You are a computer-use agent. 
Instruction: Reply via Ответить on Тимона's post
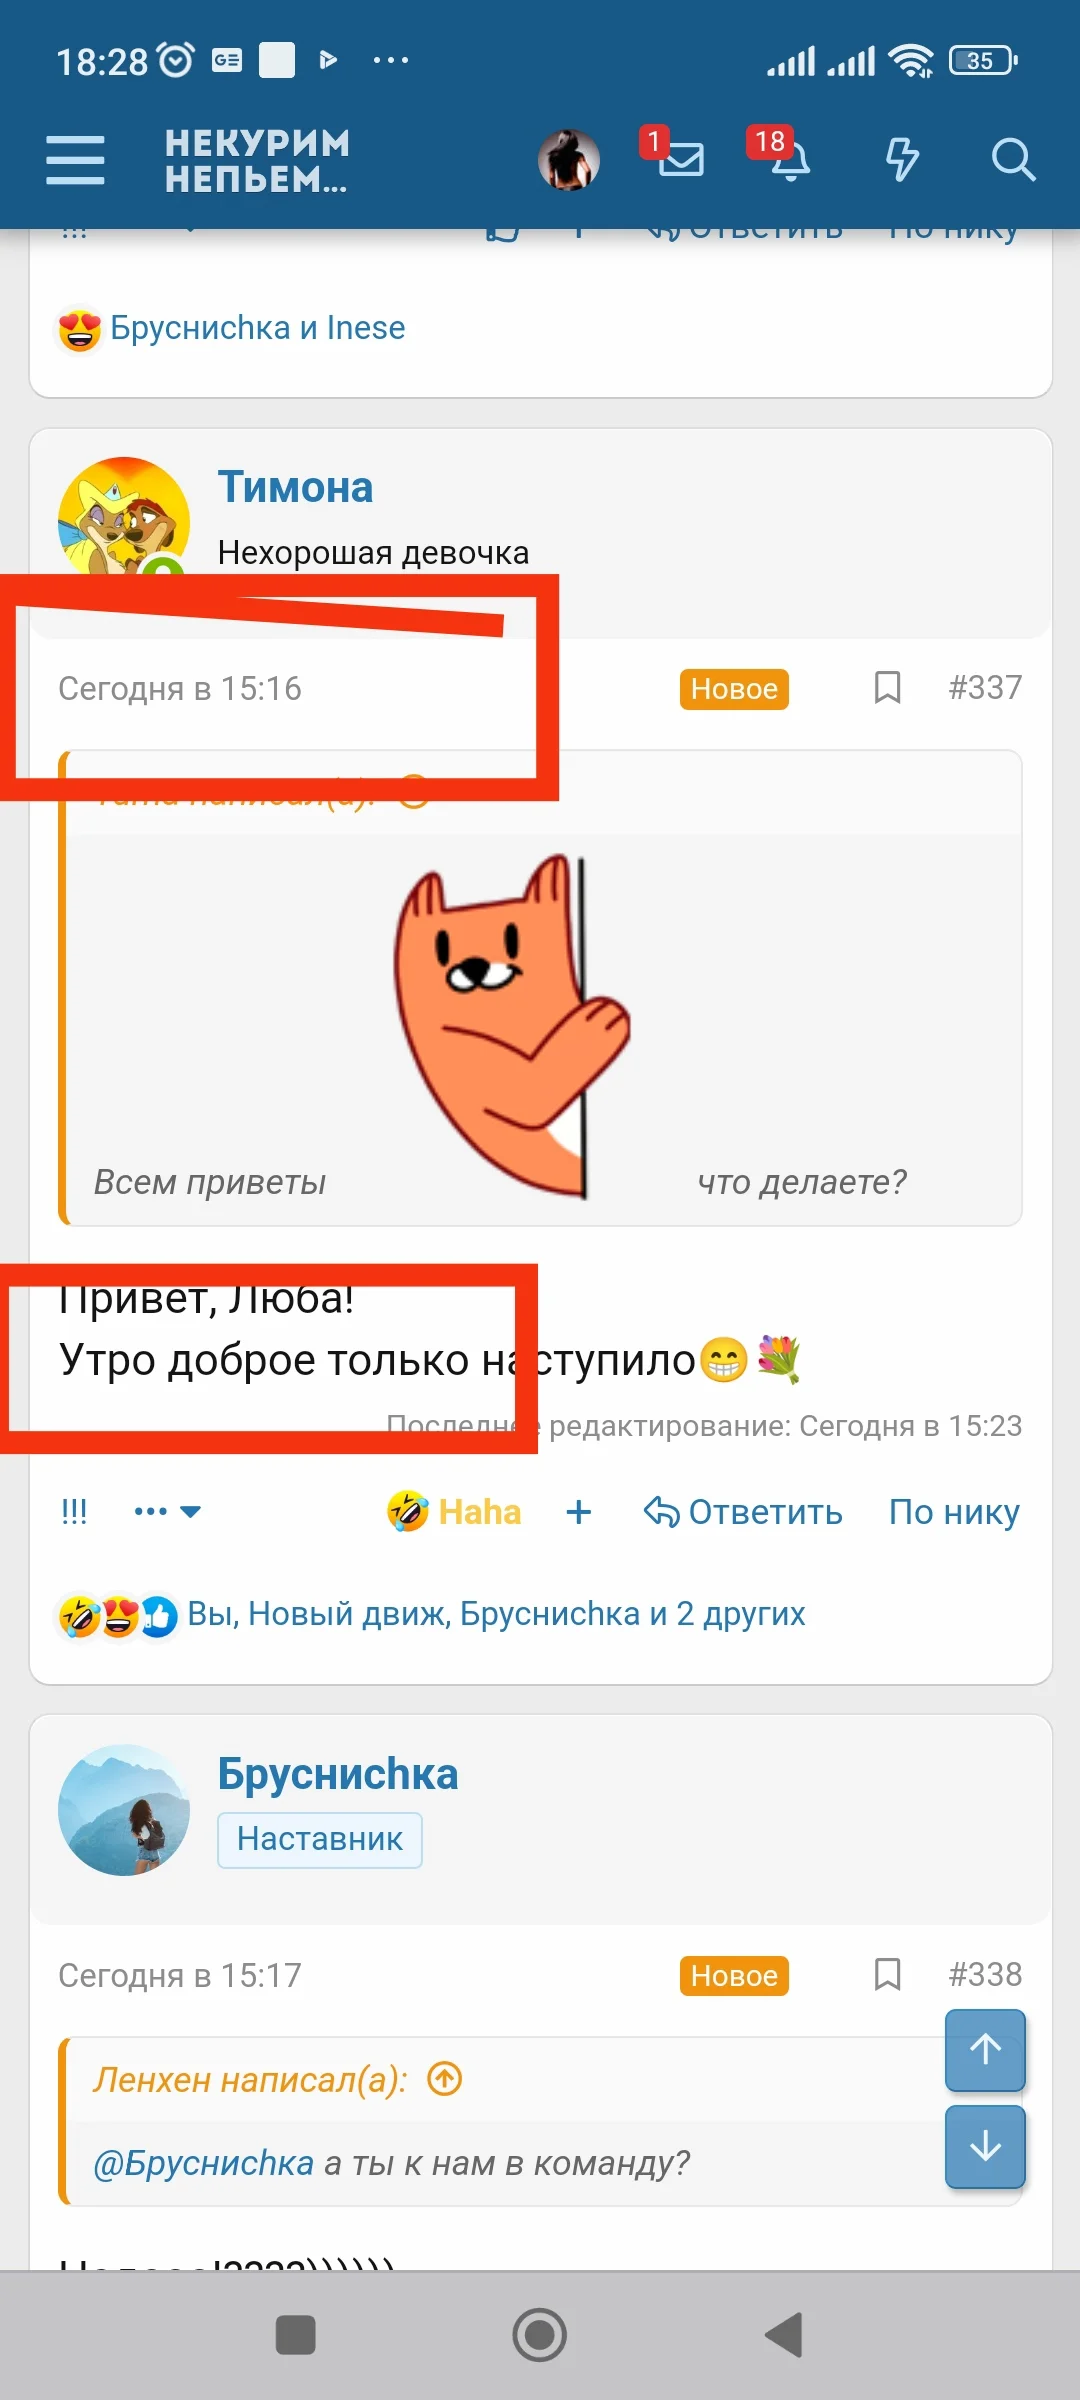pyautogui.click(x=743, y=1512)
